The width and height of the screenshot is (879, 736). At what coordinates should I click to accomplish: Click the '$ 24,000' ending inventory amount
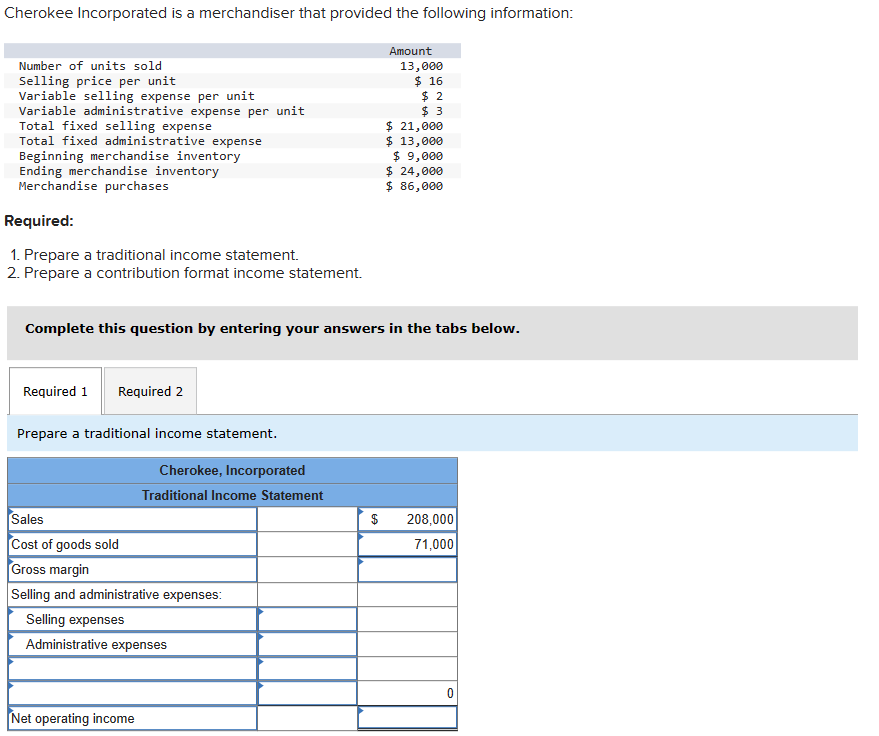pyautogui.click(x=414, y=171)
